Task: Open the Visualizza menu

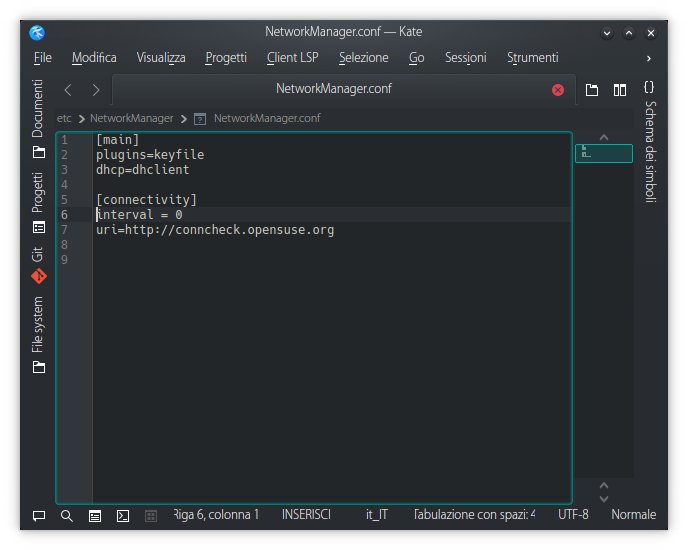Action: pos(161,58)
